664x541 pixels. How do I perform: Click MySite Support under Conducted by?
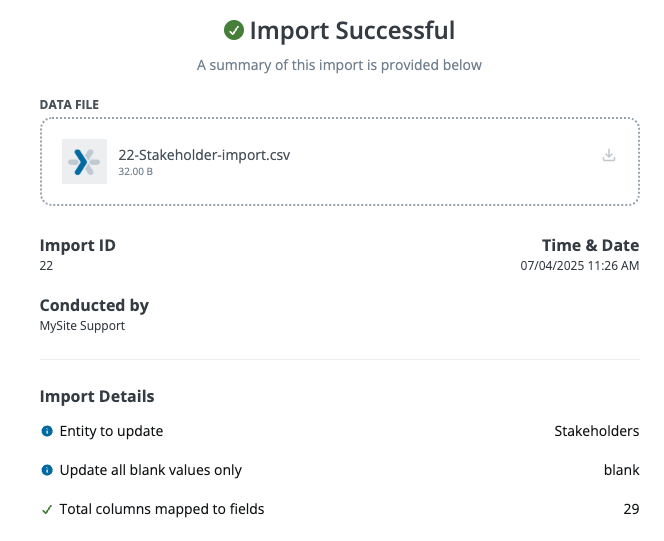point(82,326)
